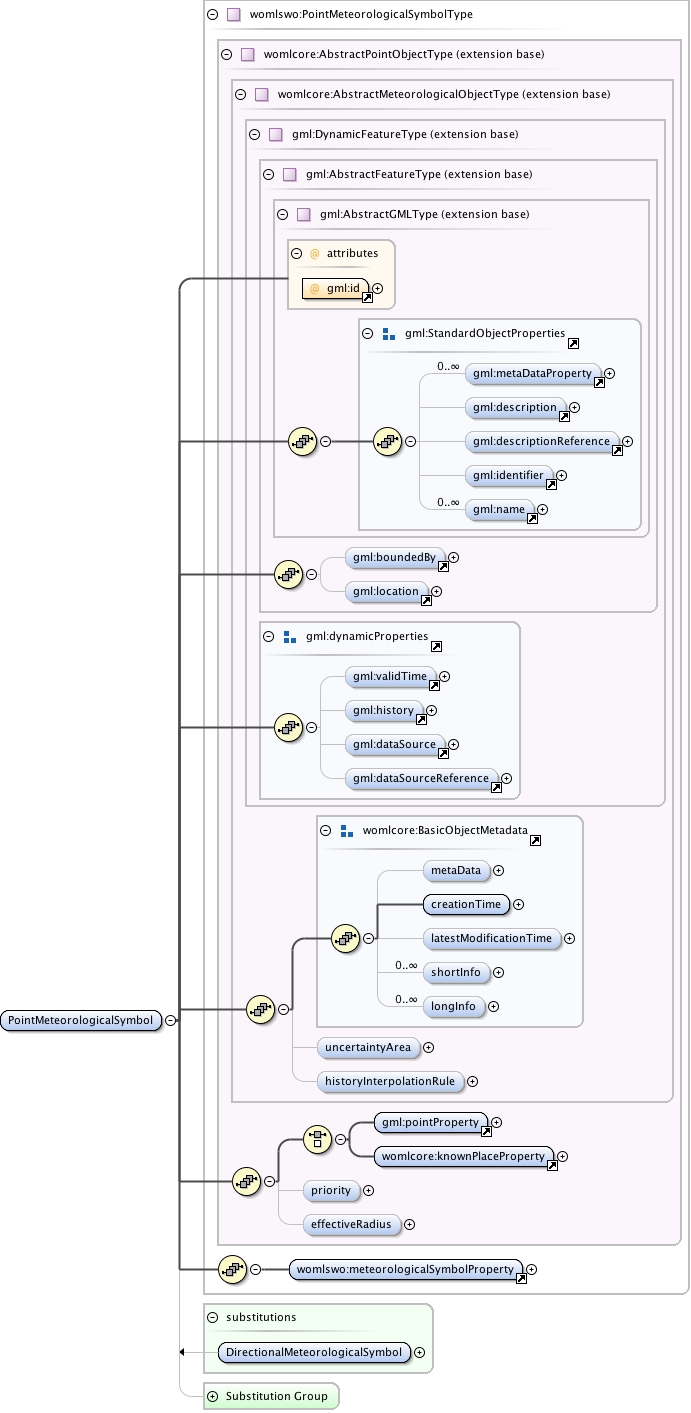
Task: Select gml:location element
Action: click(387, 591)
